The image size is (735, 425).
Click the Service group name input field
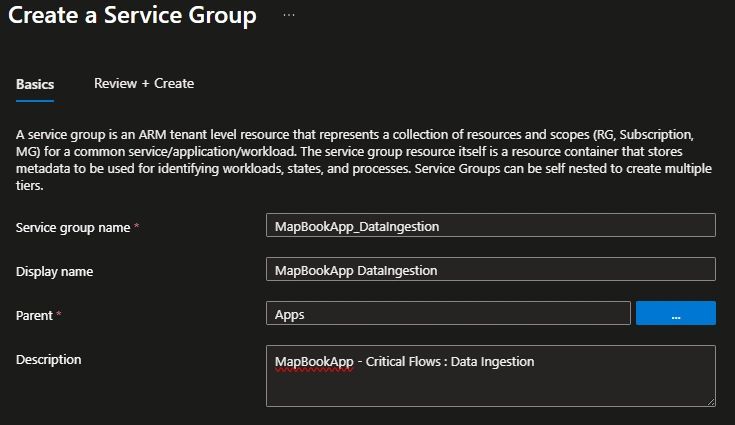click(x=491, y=225)
